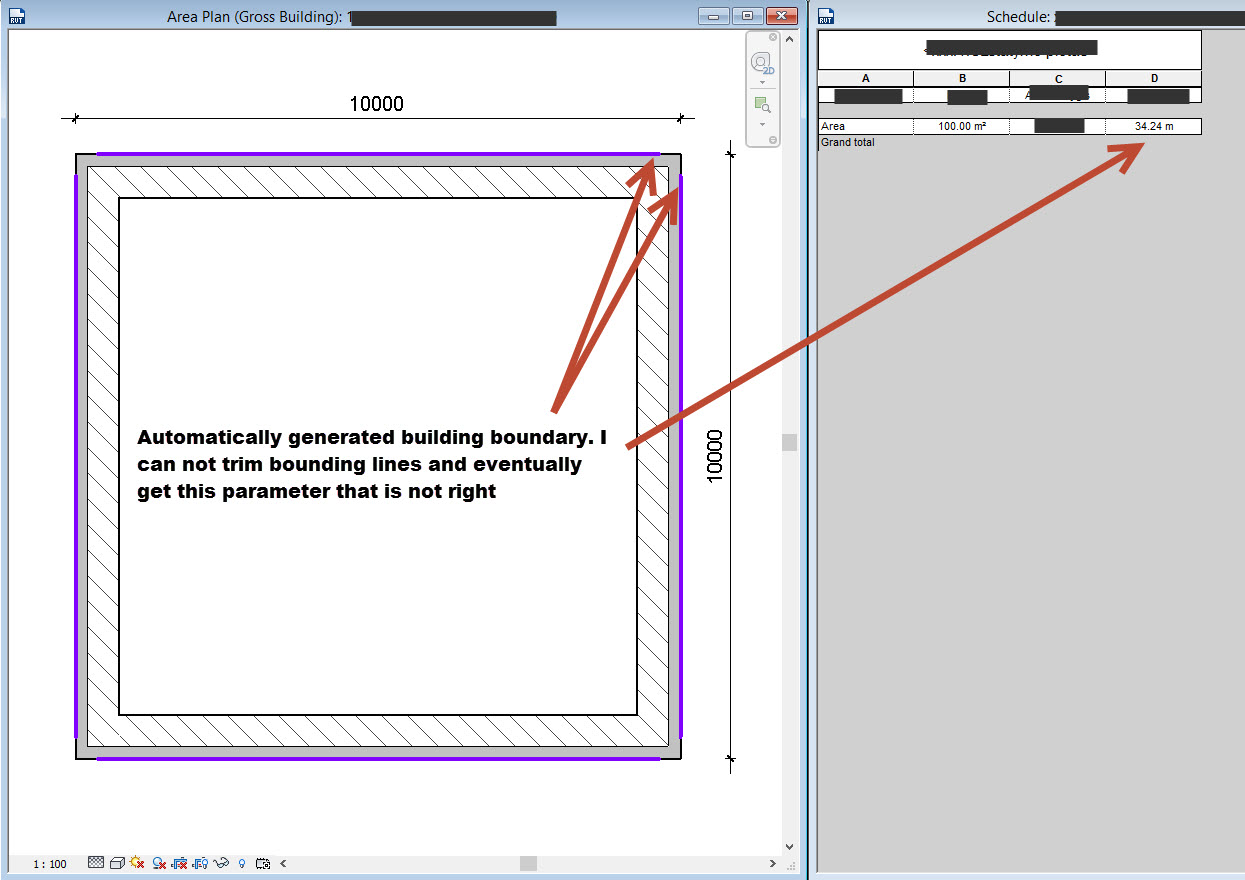Click horizontal scrollbar right arrow
Viewport: 1245px width, 880px height.
click(x=773, y=863)
